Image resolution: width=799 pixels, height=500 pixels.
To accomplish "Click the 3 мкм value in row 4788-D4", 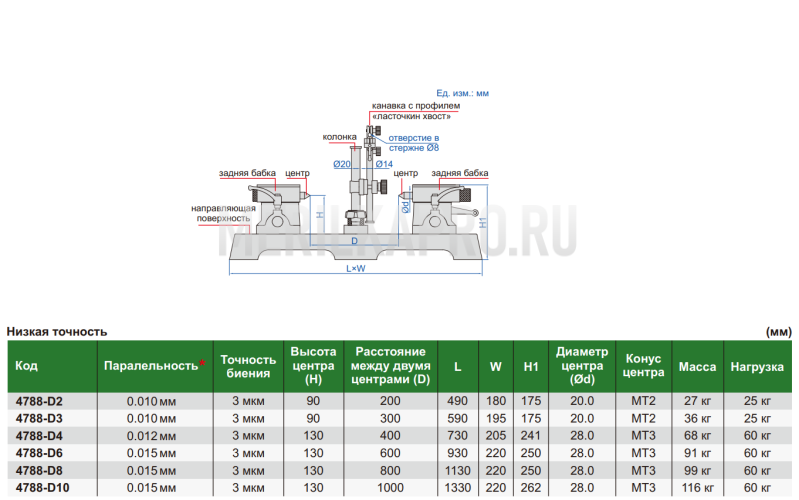I will 248,436.
